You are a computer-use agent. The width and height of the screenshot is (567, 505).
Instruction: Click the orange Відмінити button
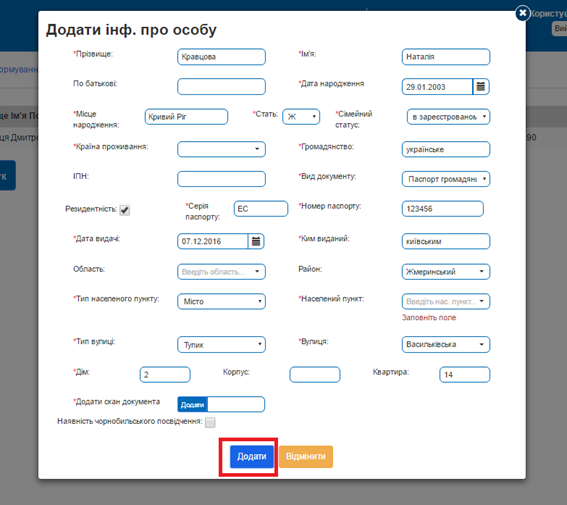(x=306, y=457)
